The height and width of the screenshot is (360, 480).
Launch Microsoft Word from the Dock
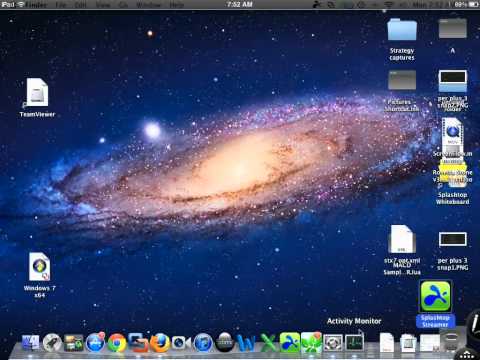(246, 343)
